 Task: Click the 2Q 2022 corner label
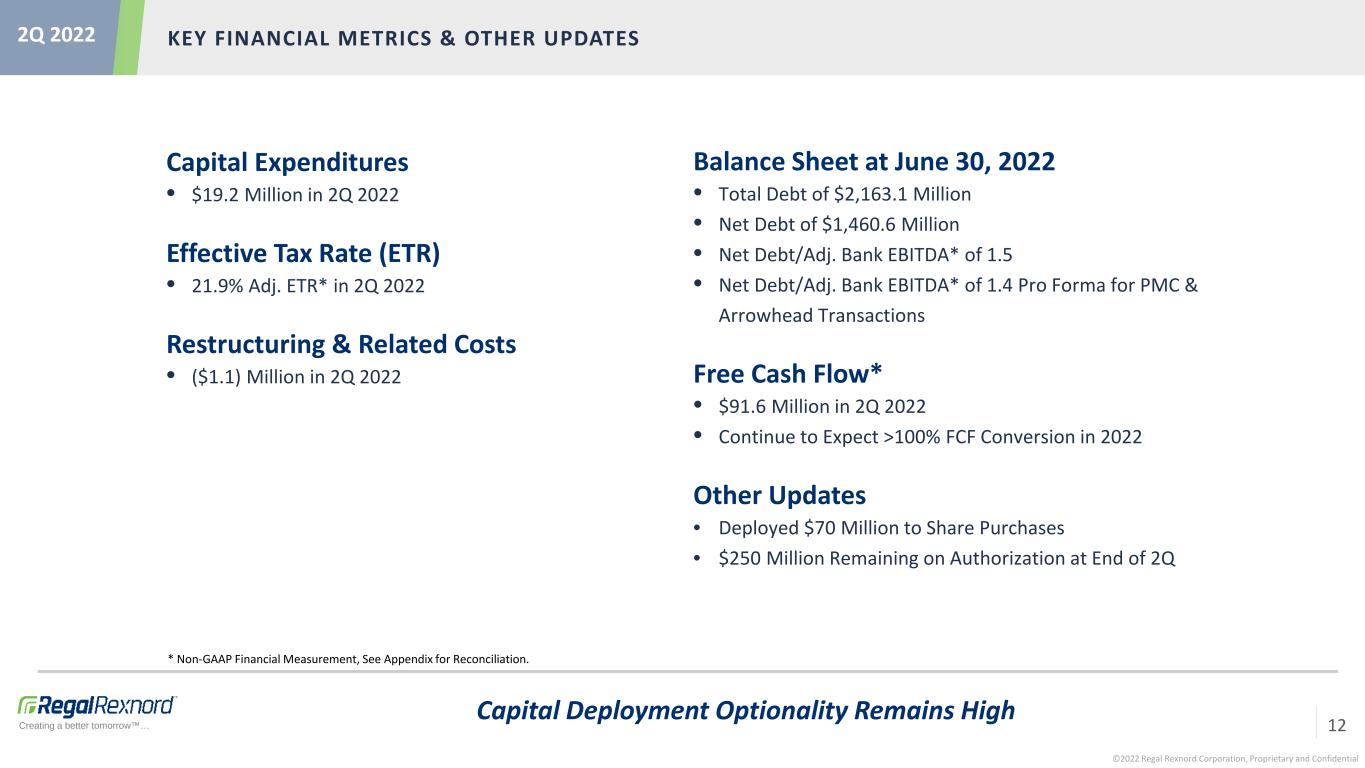(56, 35)
